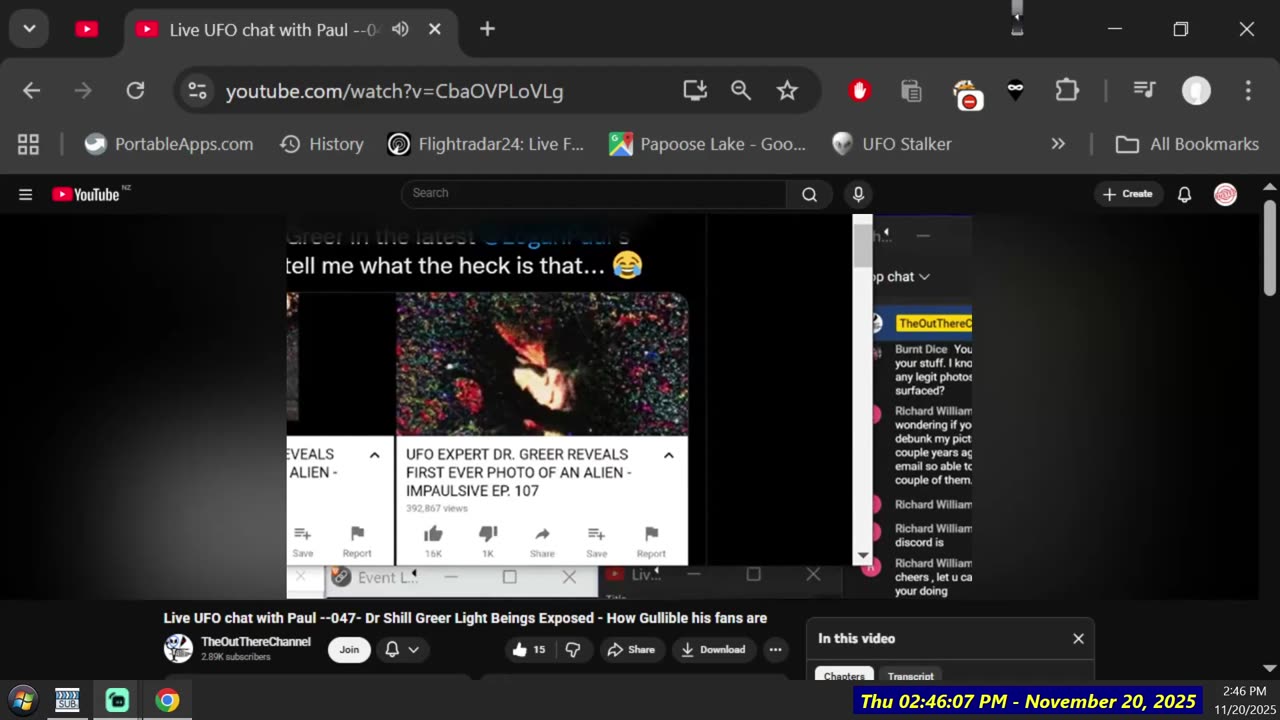This screenshot has height=720, width=1280.
Task: Switch to the Chapters tab
Action: click(844, 675)
